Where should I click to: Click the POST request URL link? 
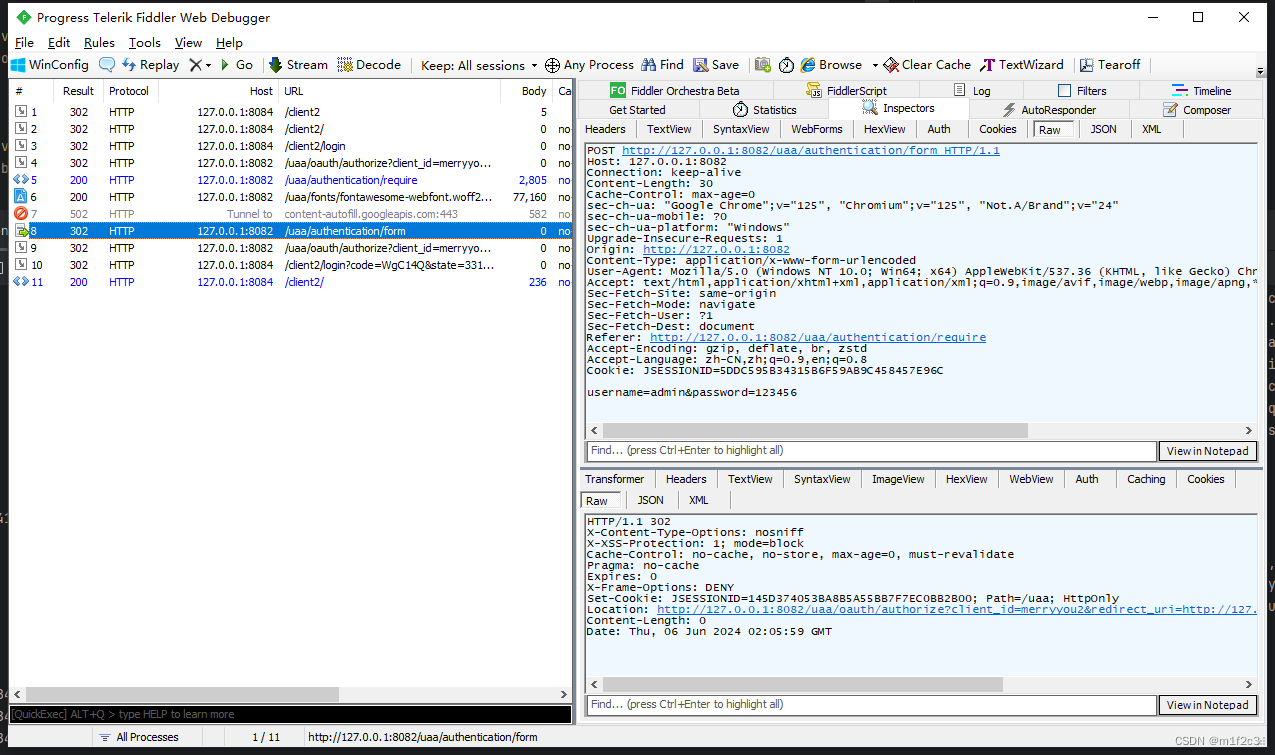pyautogui.click(x=810, y=151)
